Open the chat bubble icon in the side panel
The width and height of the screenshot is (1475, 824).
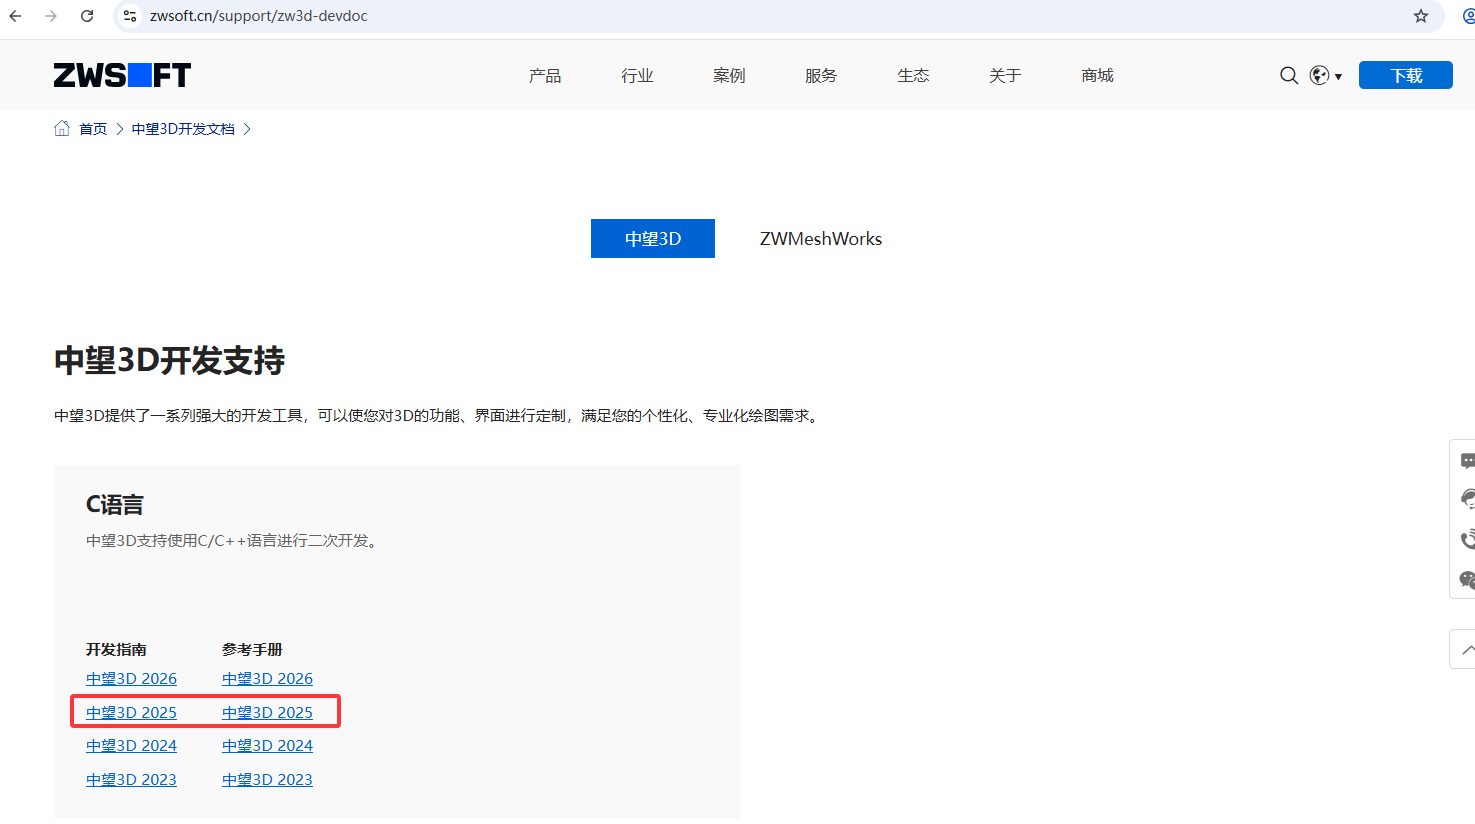click(1467, 461)
